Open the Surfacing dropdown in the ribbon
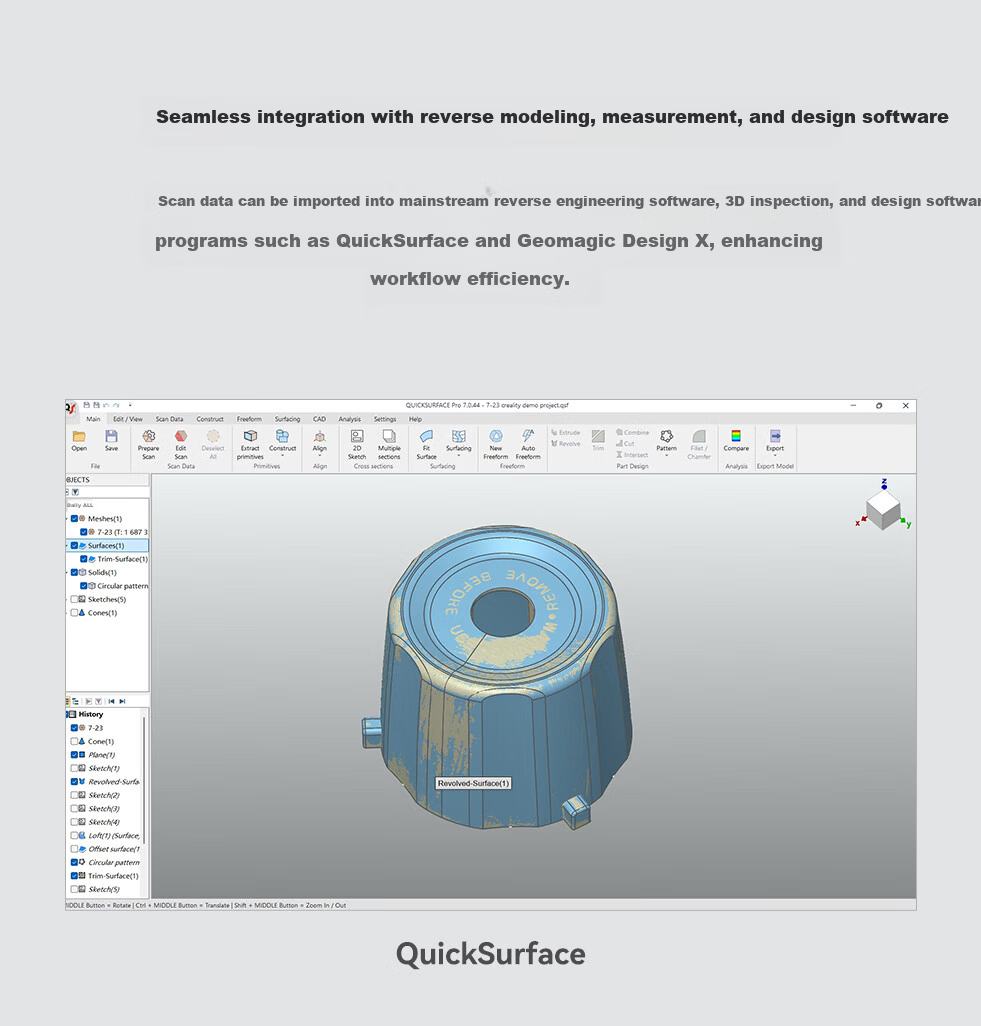The image size is (981, 1026). 459,455
